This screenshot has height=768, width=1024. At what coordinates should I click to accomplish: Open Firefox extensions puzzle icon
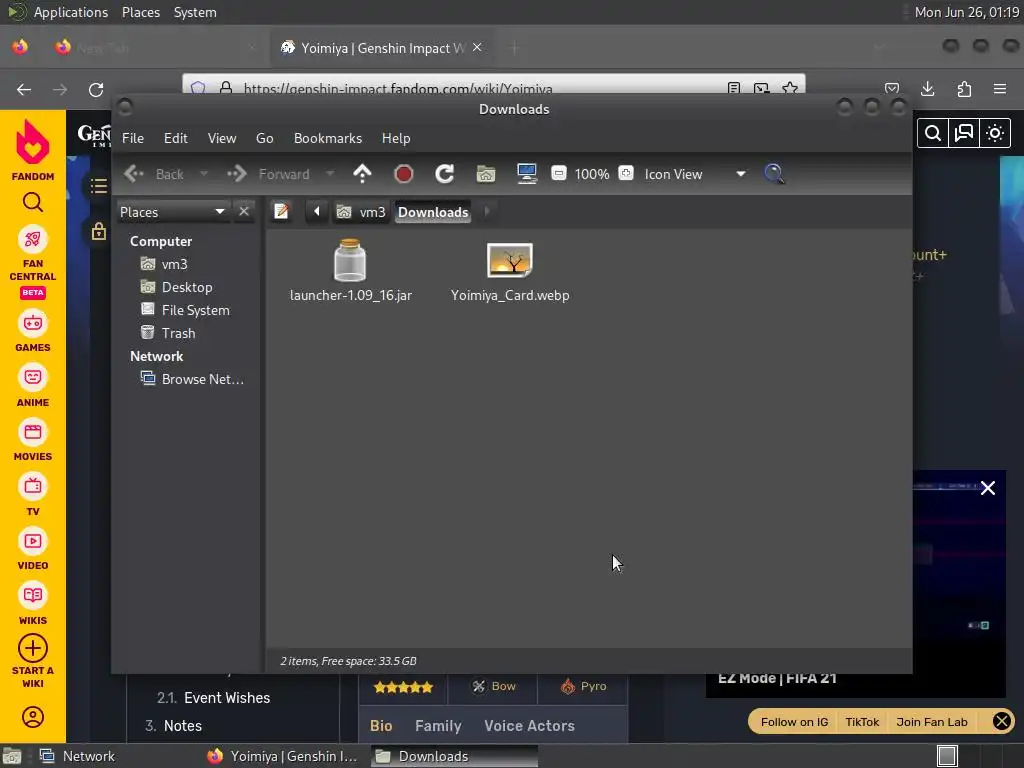coord(964,89)
